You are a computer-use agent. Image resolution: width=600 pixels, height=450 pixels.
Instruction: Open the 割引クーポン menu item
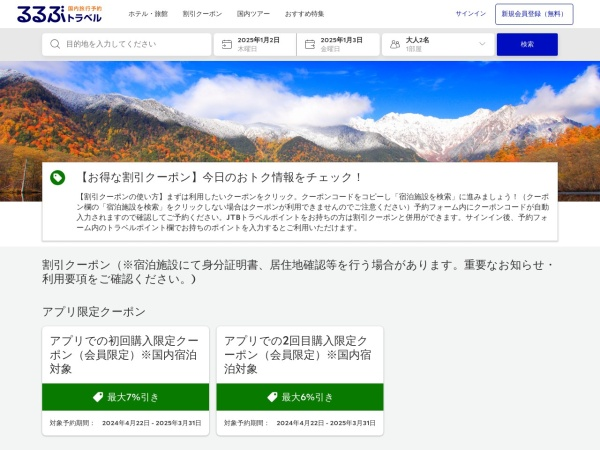tap(202, 14)
